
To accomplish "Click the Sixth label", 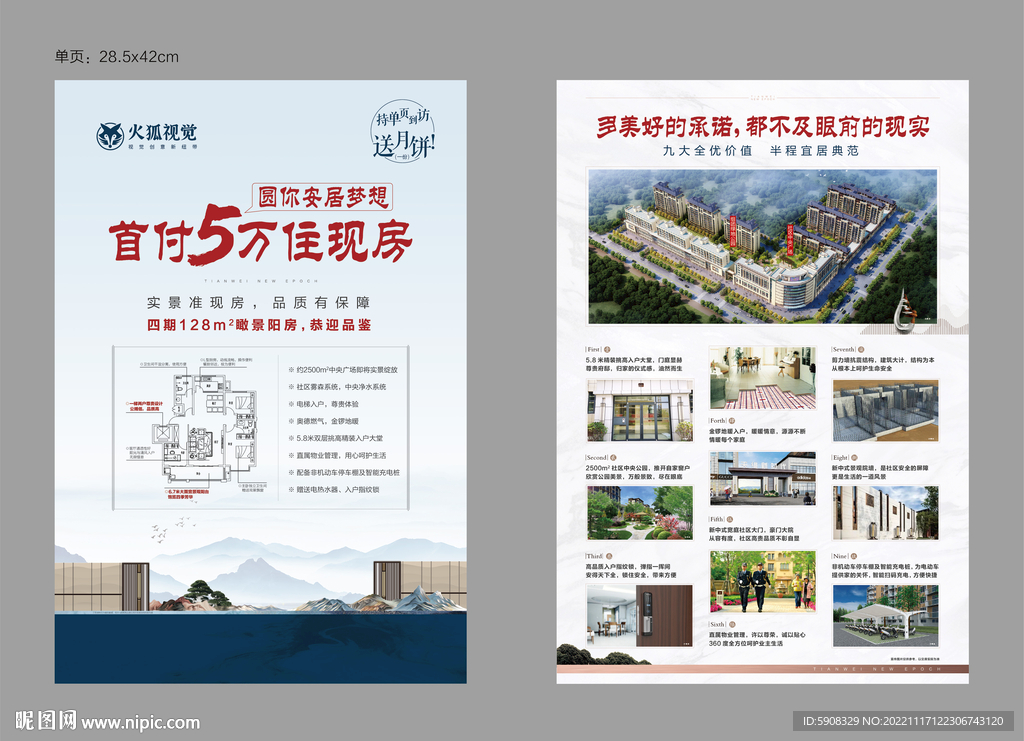I will pyautogui.click(x=718, y=625).
